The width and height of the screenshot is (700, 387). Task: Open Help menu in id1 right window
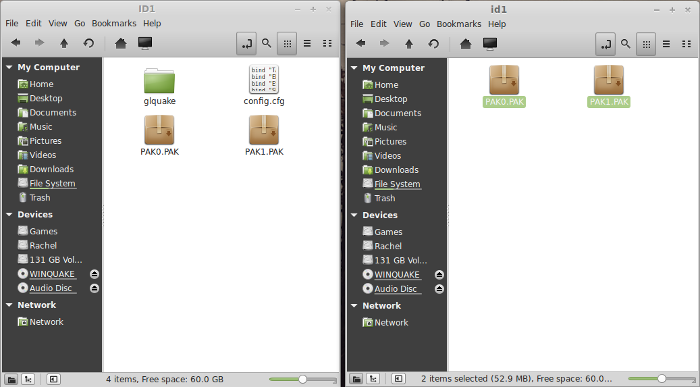pos(497,24)
